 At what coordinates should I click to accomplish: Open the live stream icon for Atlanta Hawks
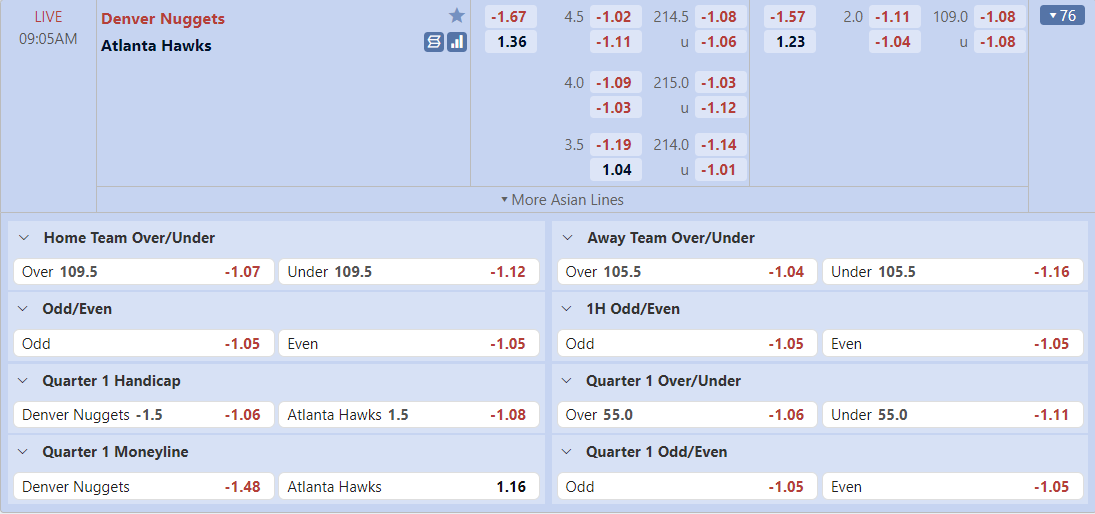[434, 43]
